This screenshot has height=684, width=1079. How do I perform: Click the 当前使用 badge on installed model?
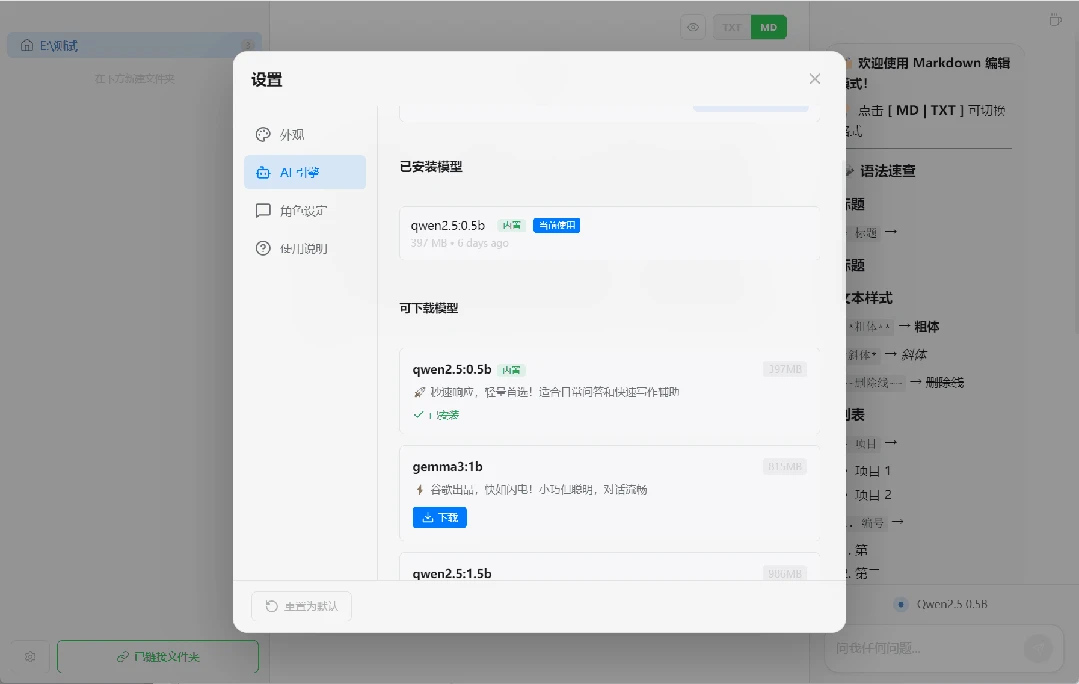[x=557, y=226]
